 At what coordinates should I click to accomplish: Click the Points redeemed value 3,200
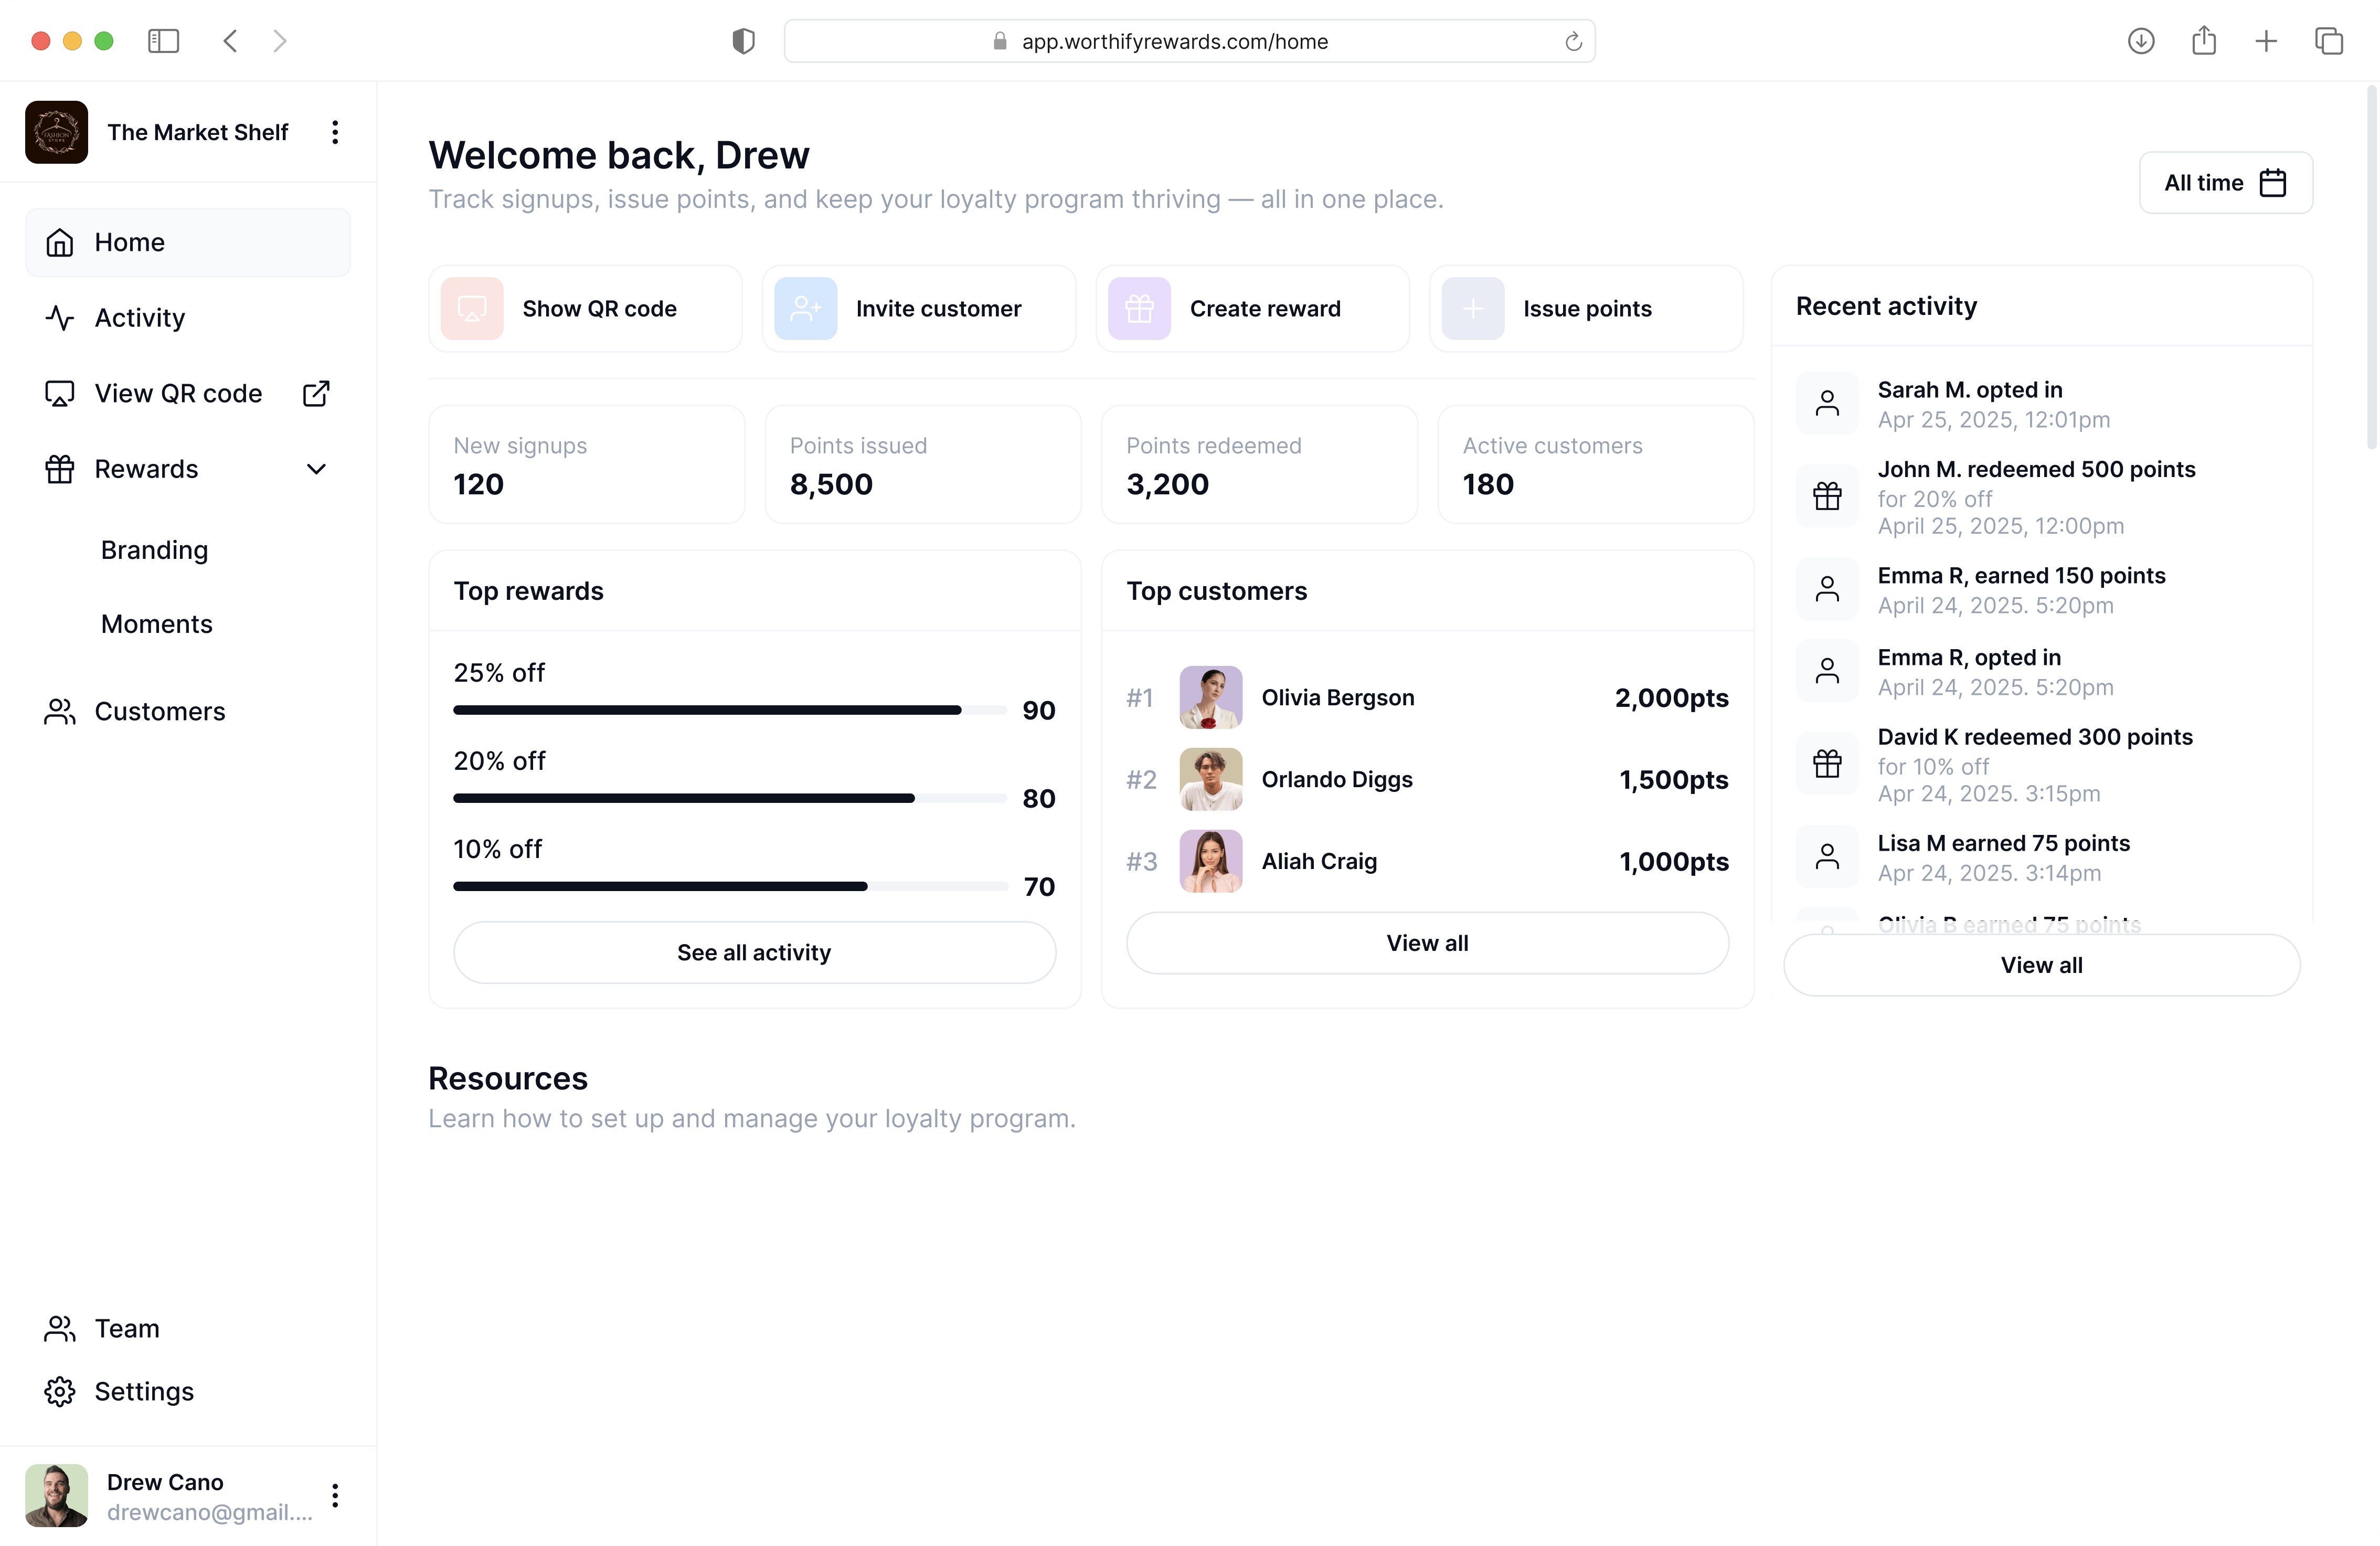tap(1167, 485)
